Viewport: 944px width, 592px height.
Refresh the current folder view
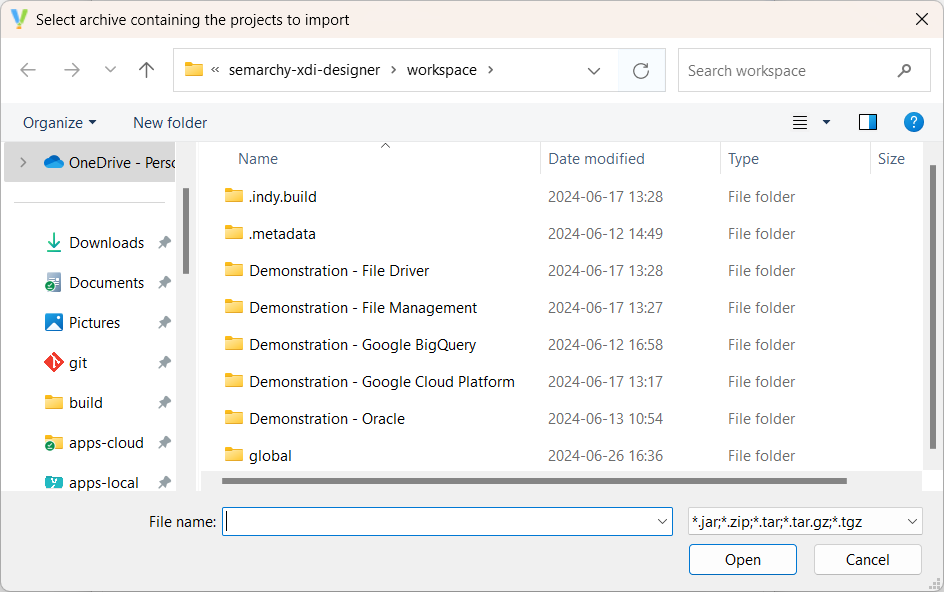tap(641, 70)
